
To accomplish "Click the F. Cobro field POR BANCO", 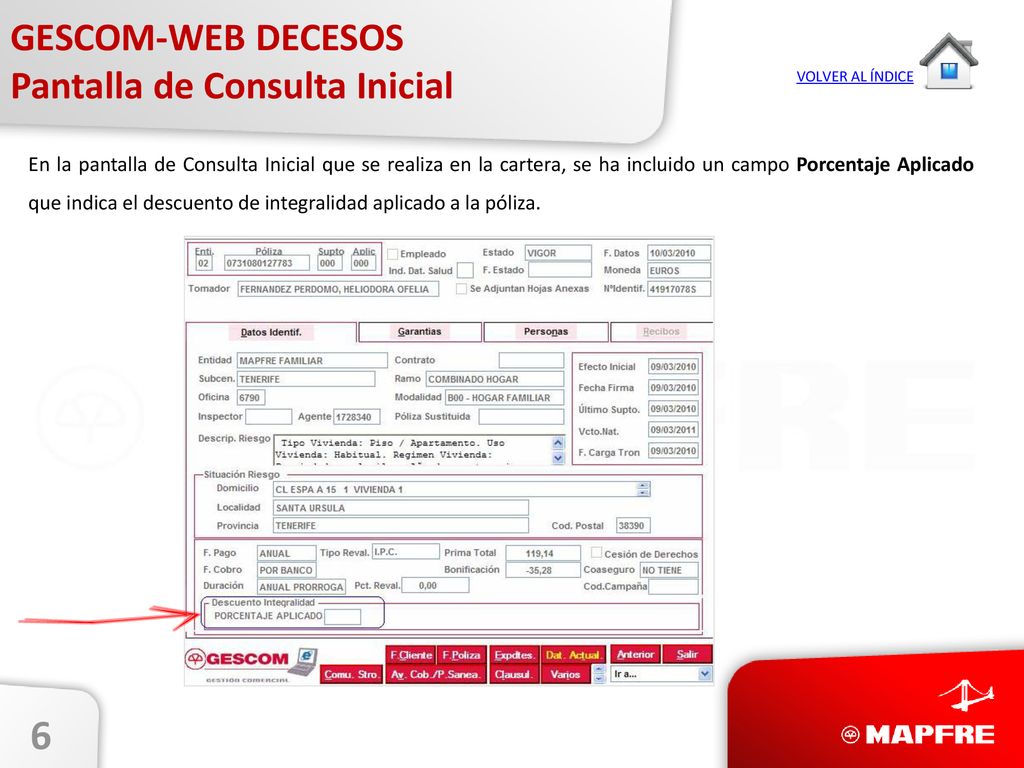I will 286,570.
